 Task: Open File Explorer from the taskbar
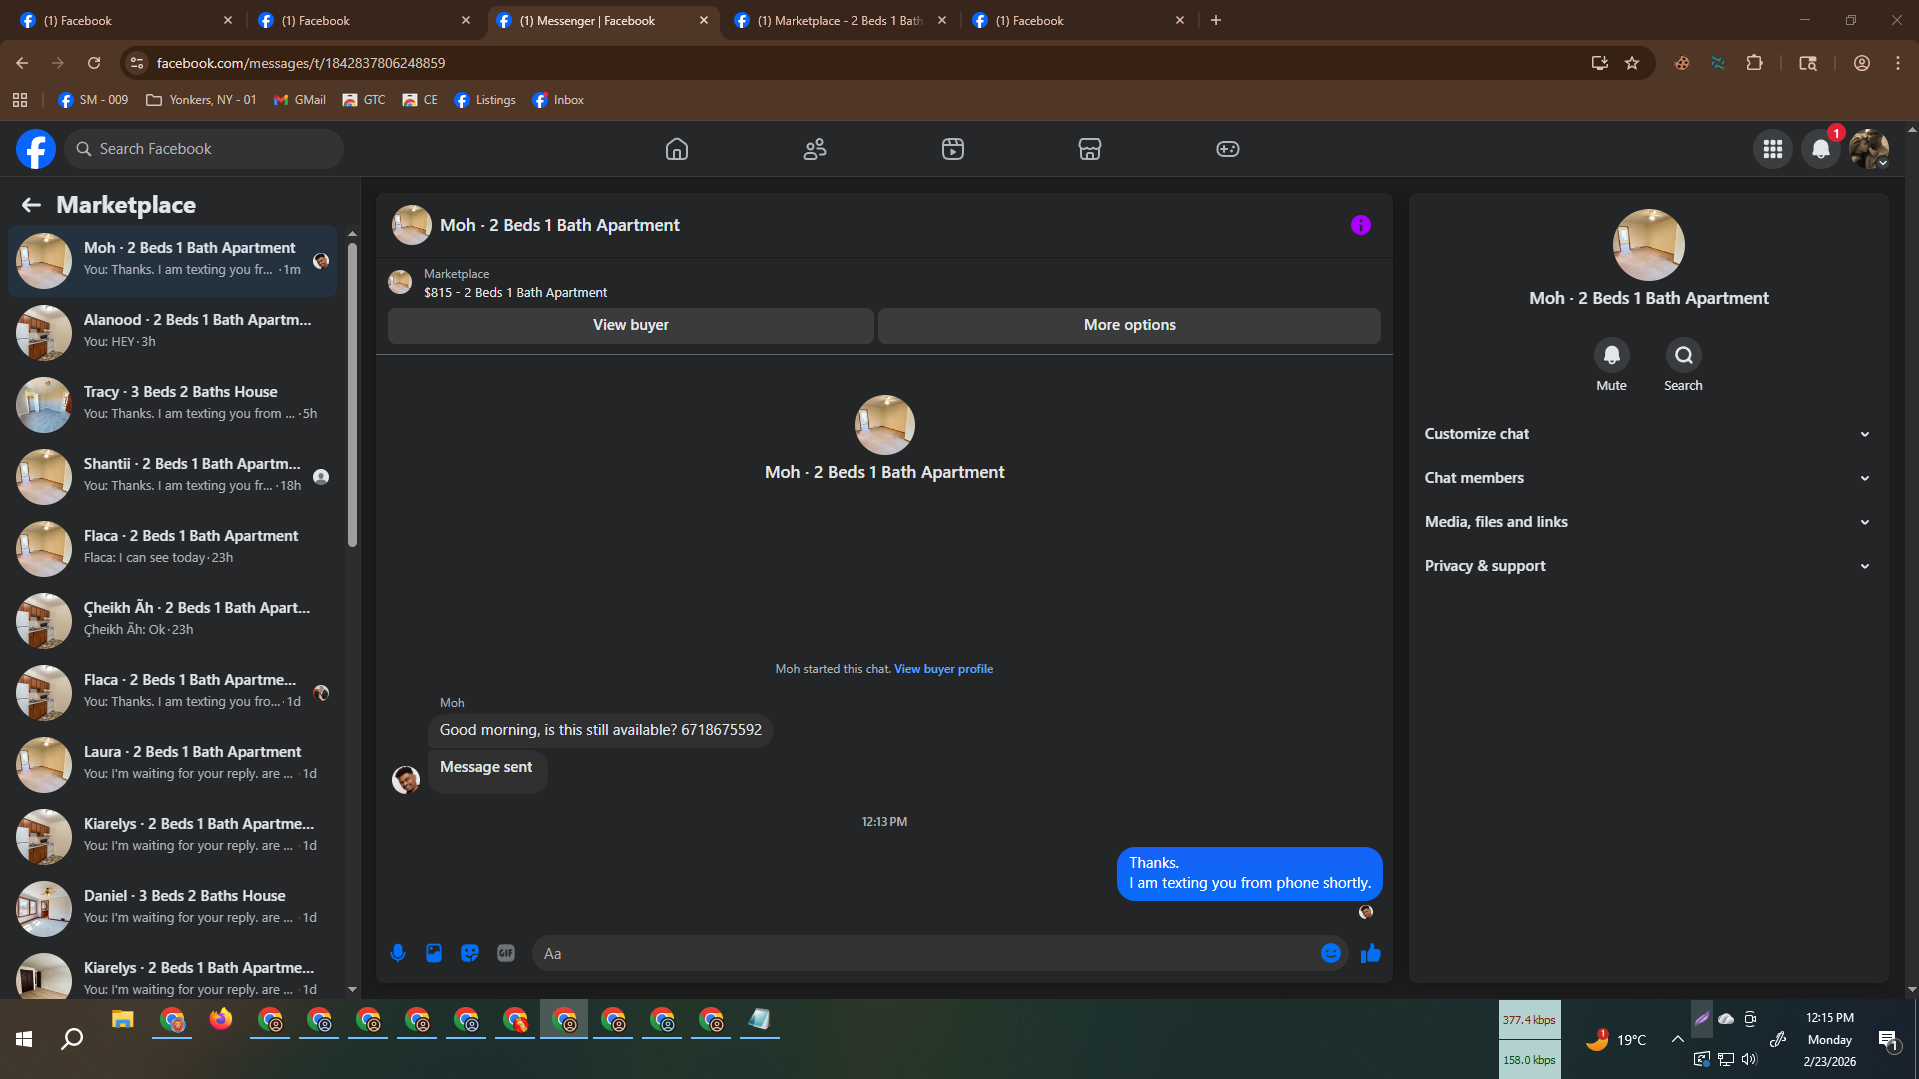pyautogui.click(x=123, y=1020)
